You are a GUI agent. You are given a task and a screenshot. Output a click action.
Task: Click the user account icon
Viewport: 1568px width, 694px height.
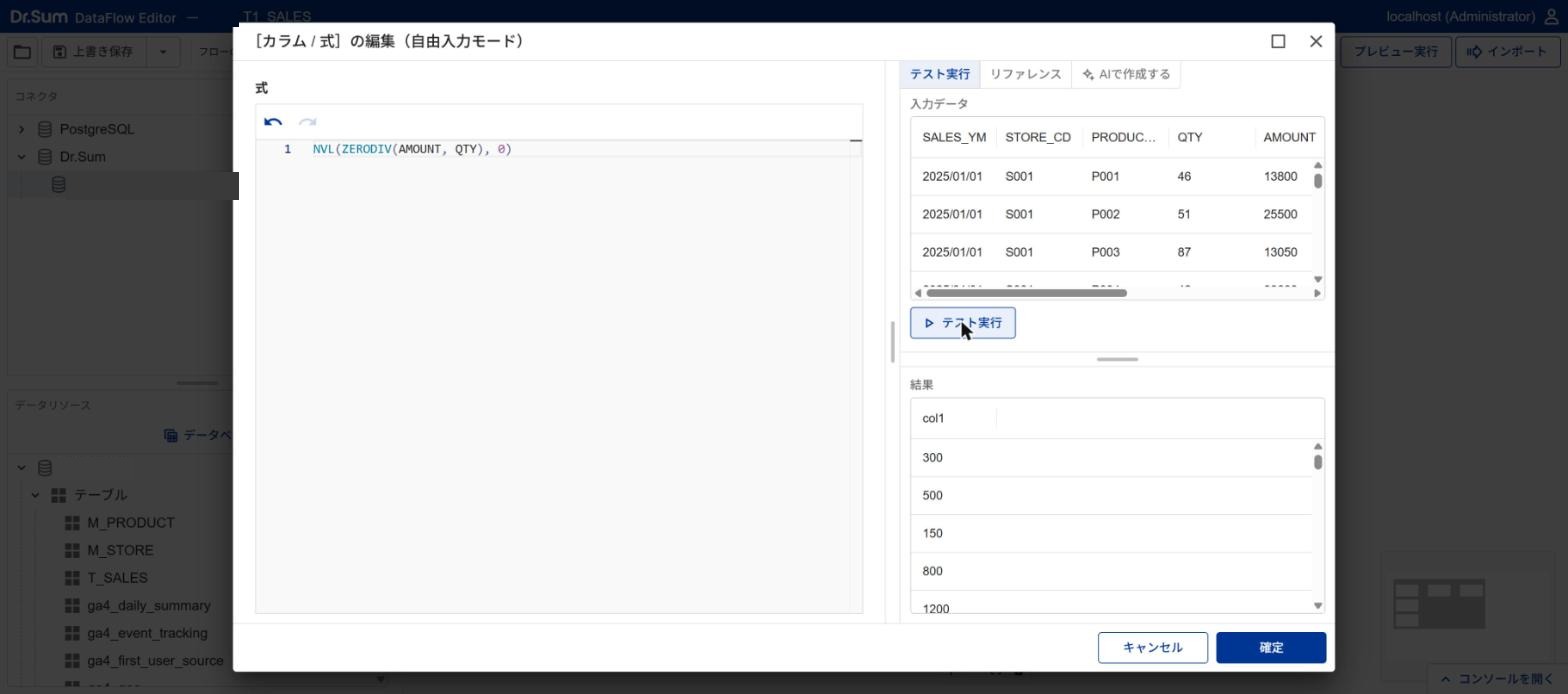[x=1552, y=17]
